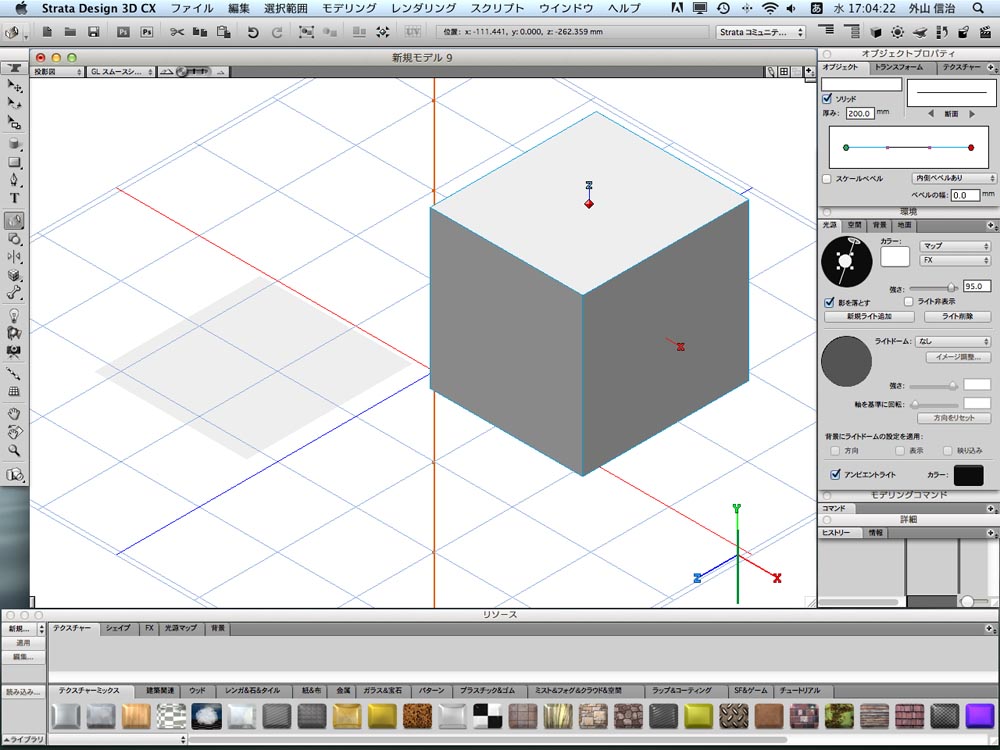Check the 映り込み checkbox
Viewport: 1000px width, 750px height.
(x=948, y=451)
